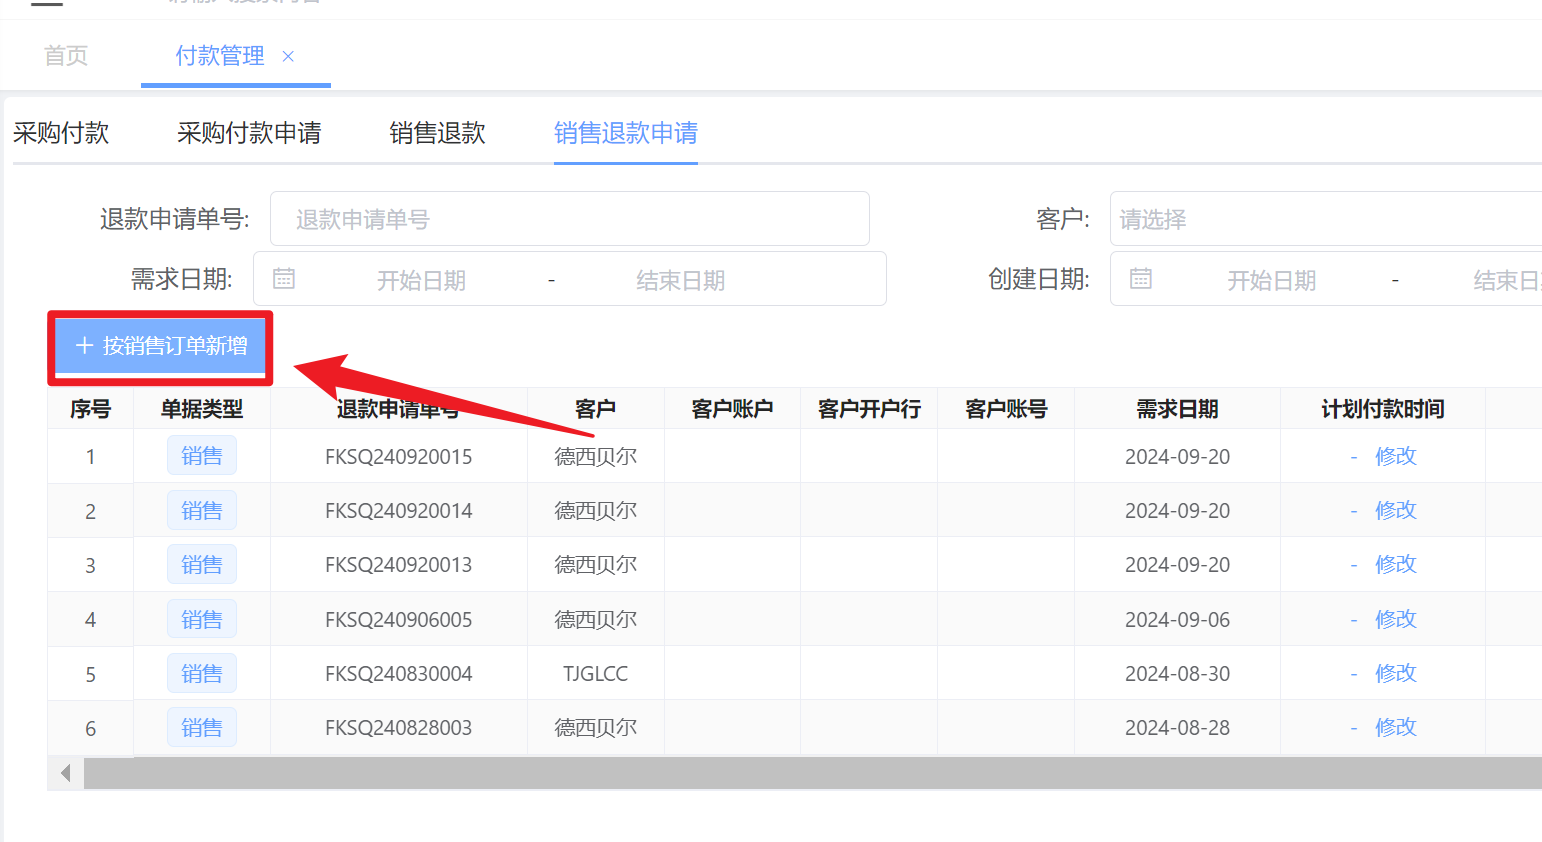1542x842 pixels.
Task: Click the 单据类型 column header
Action: click(202, 409)
